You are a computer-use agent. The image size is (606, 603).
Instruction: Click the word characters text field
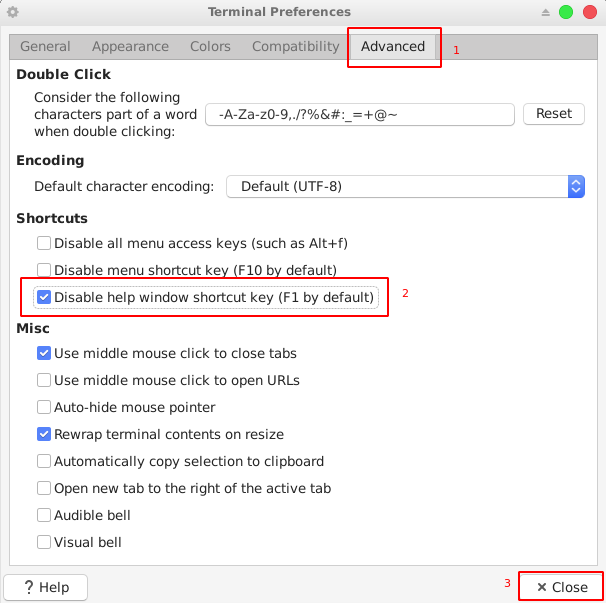[360, 114]
